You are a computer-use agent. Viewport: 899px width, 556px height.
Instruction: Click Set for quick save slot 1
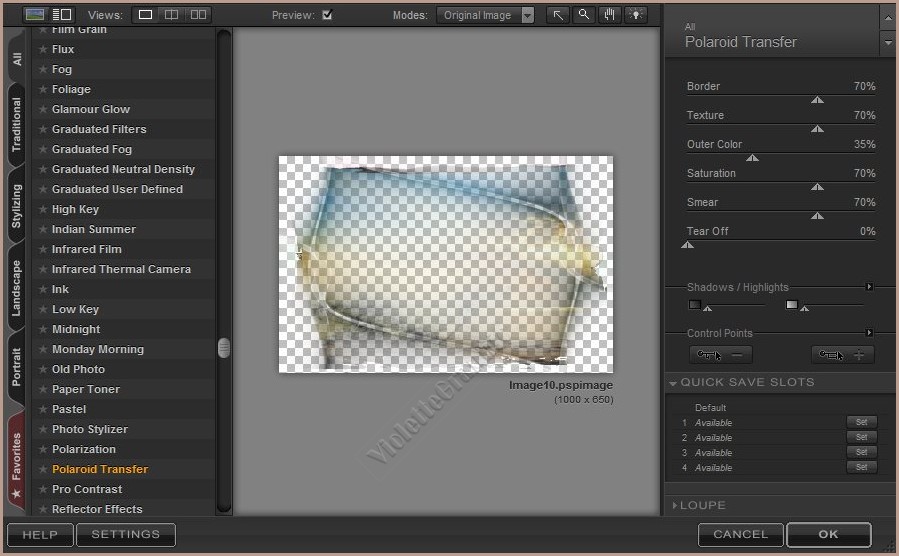[x=860, y=422]
